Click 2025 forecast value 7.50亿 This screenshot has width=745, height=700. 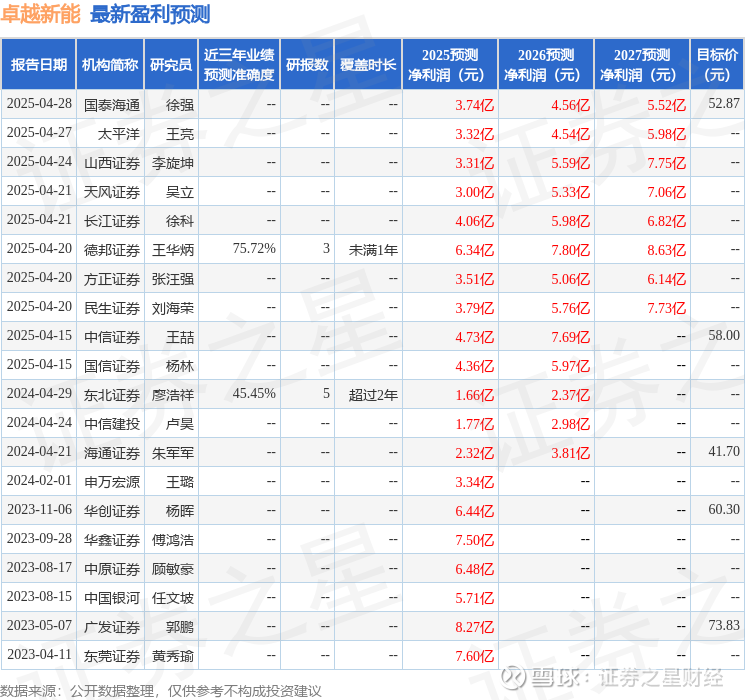coord(474,540)
